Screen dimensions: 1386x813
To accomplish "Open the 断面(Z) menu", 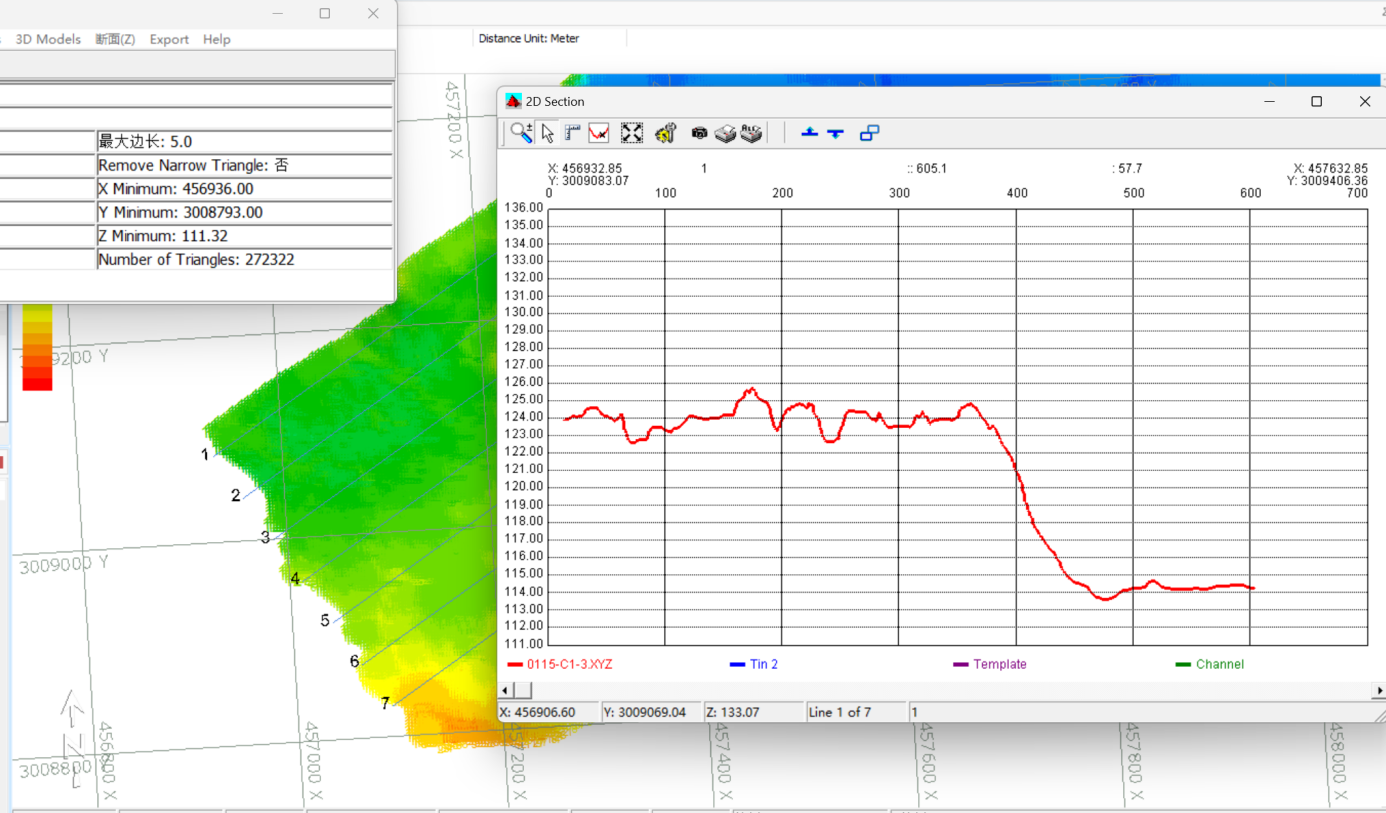I will [x=115, y=39].
